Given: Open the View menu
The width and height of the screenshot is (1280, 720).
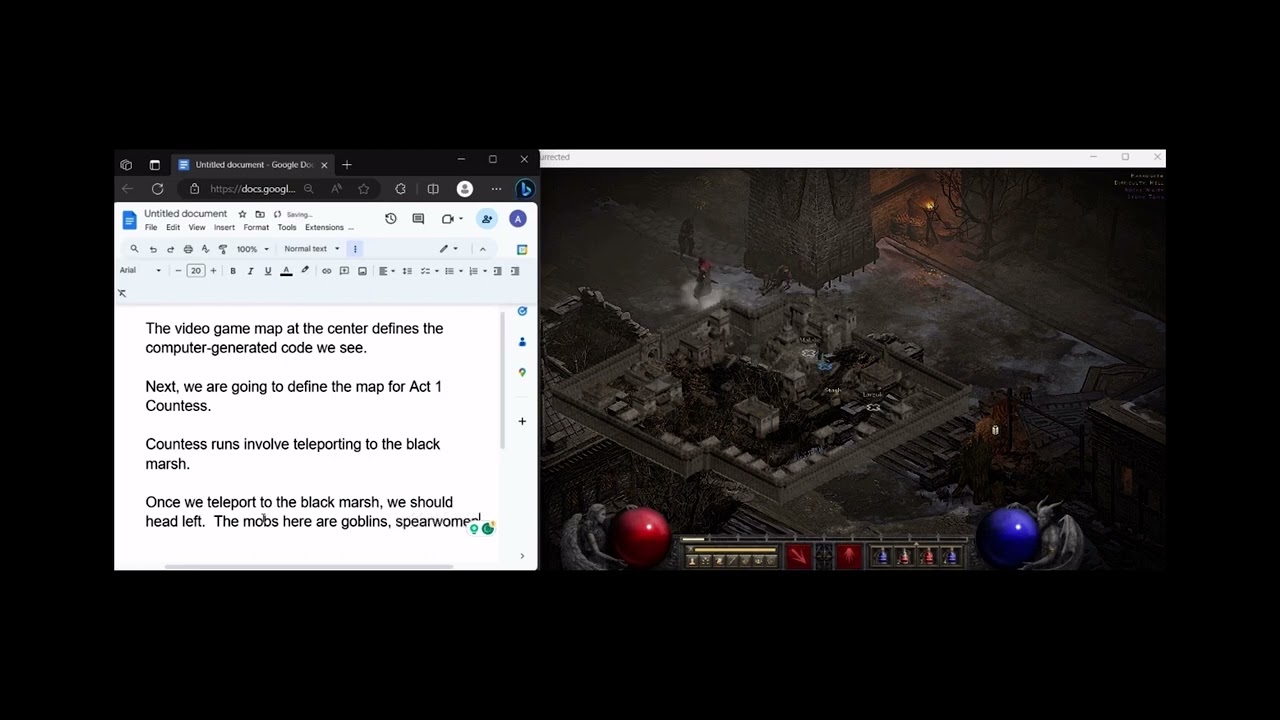Looking at the screenshot, I should tap(197, 228).
